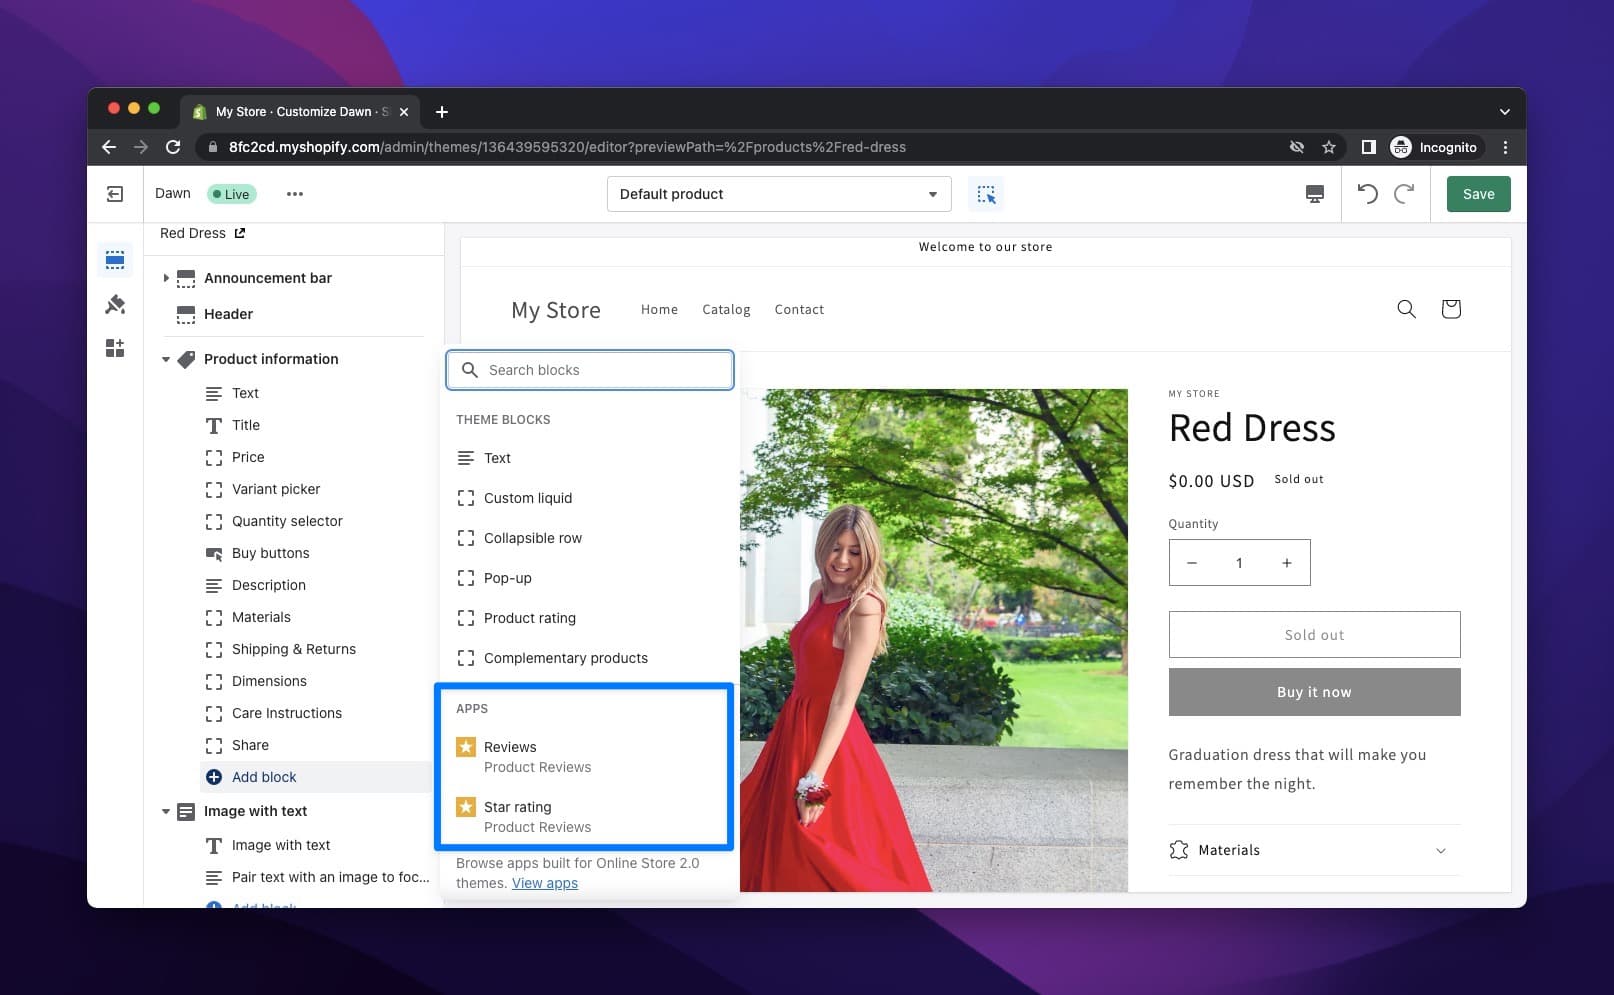Click the Undo arrow icon

tap(1367, 194)
